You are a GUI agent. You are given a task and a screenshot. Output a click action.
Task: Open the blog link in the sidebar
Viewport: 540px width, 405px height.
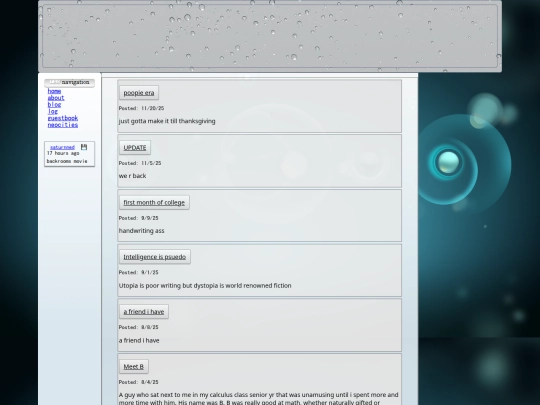pyautogui.click(x=54, y=104)
